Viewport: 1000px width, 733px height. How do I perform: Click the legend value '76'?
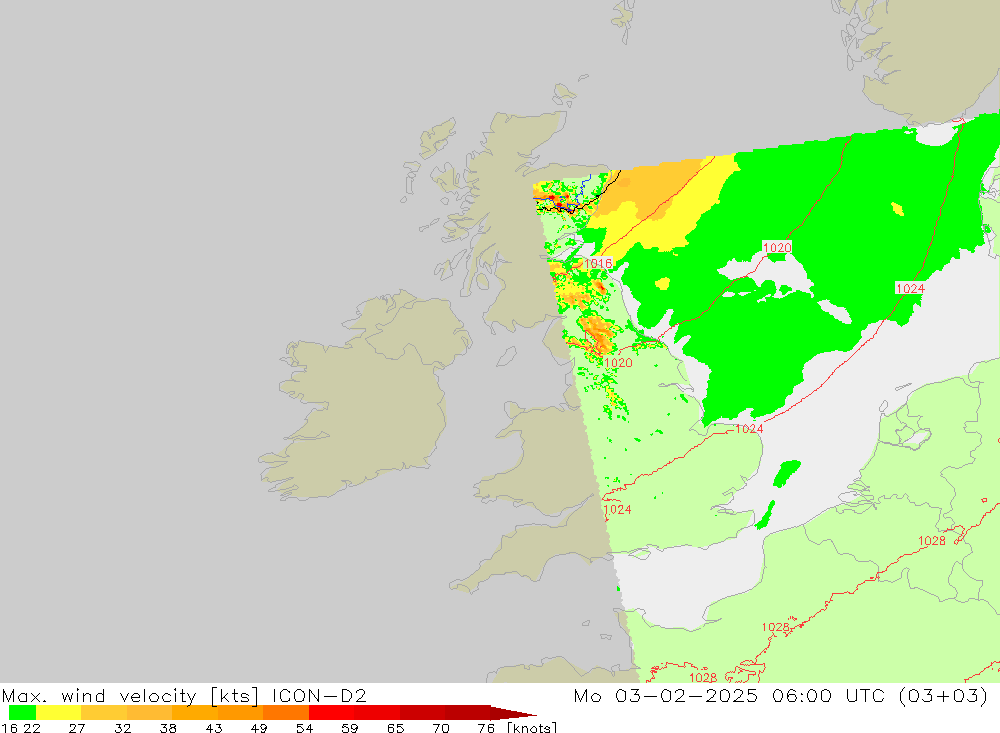[486, 727]
